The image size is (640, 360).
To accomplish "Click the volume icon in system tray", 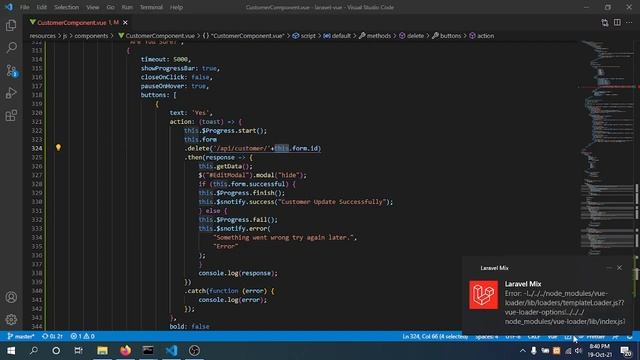I will pyautogui.click(x=578, y=351).
